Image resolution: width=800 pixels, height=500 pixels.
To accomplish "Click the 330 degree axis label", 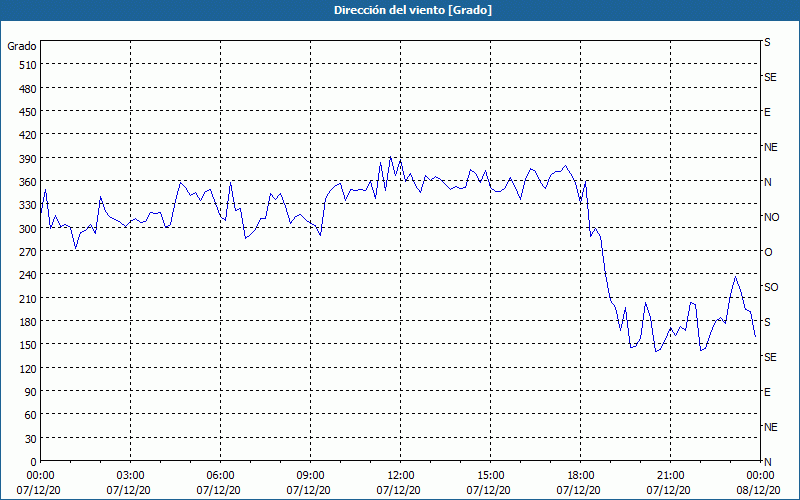I will (x=29, y=206).
